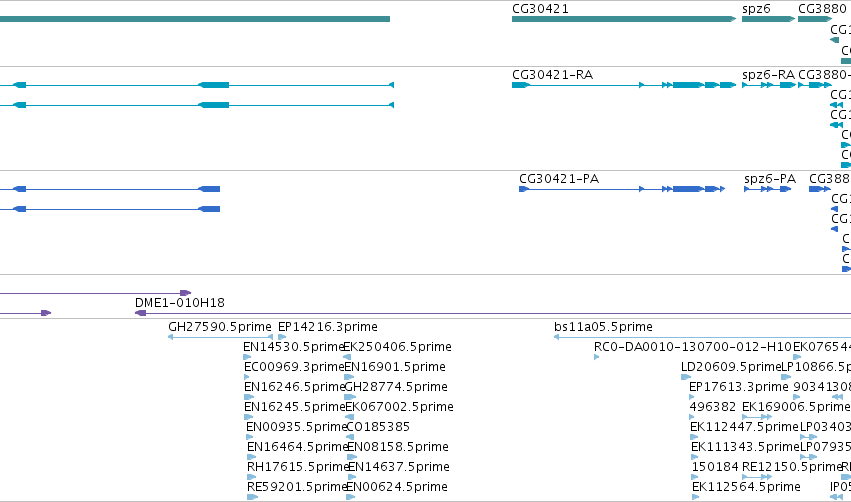The image size is (851, 502).
Task: Select the EP14216.3prime EST label
Action: click(328, 327)
